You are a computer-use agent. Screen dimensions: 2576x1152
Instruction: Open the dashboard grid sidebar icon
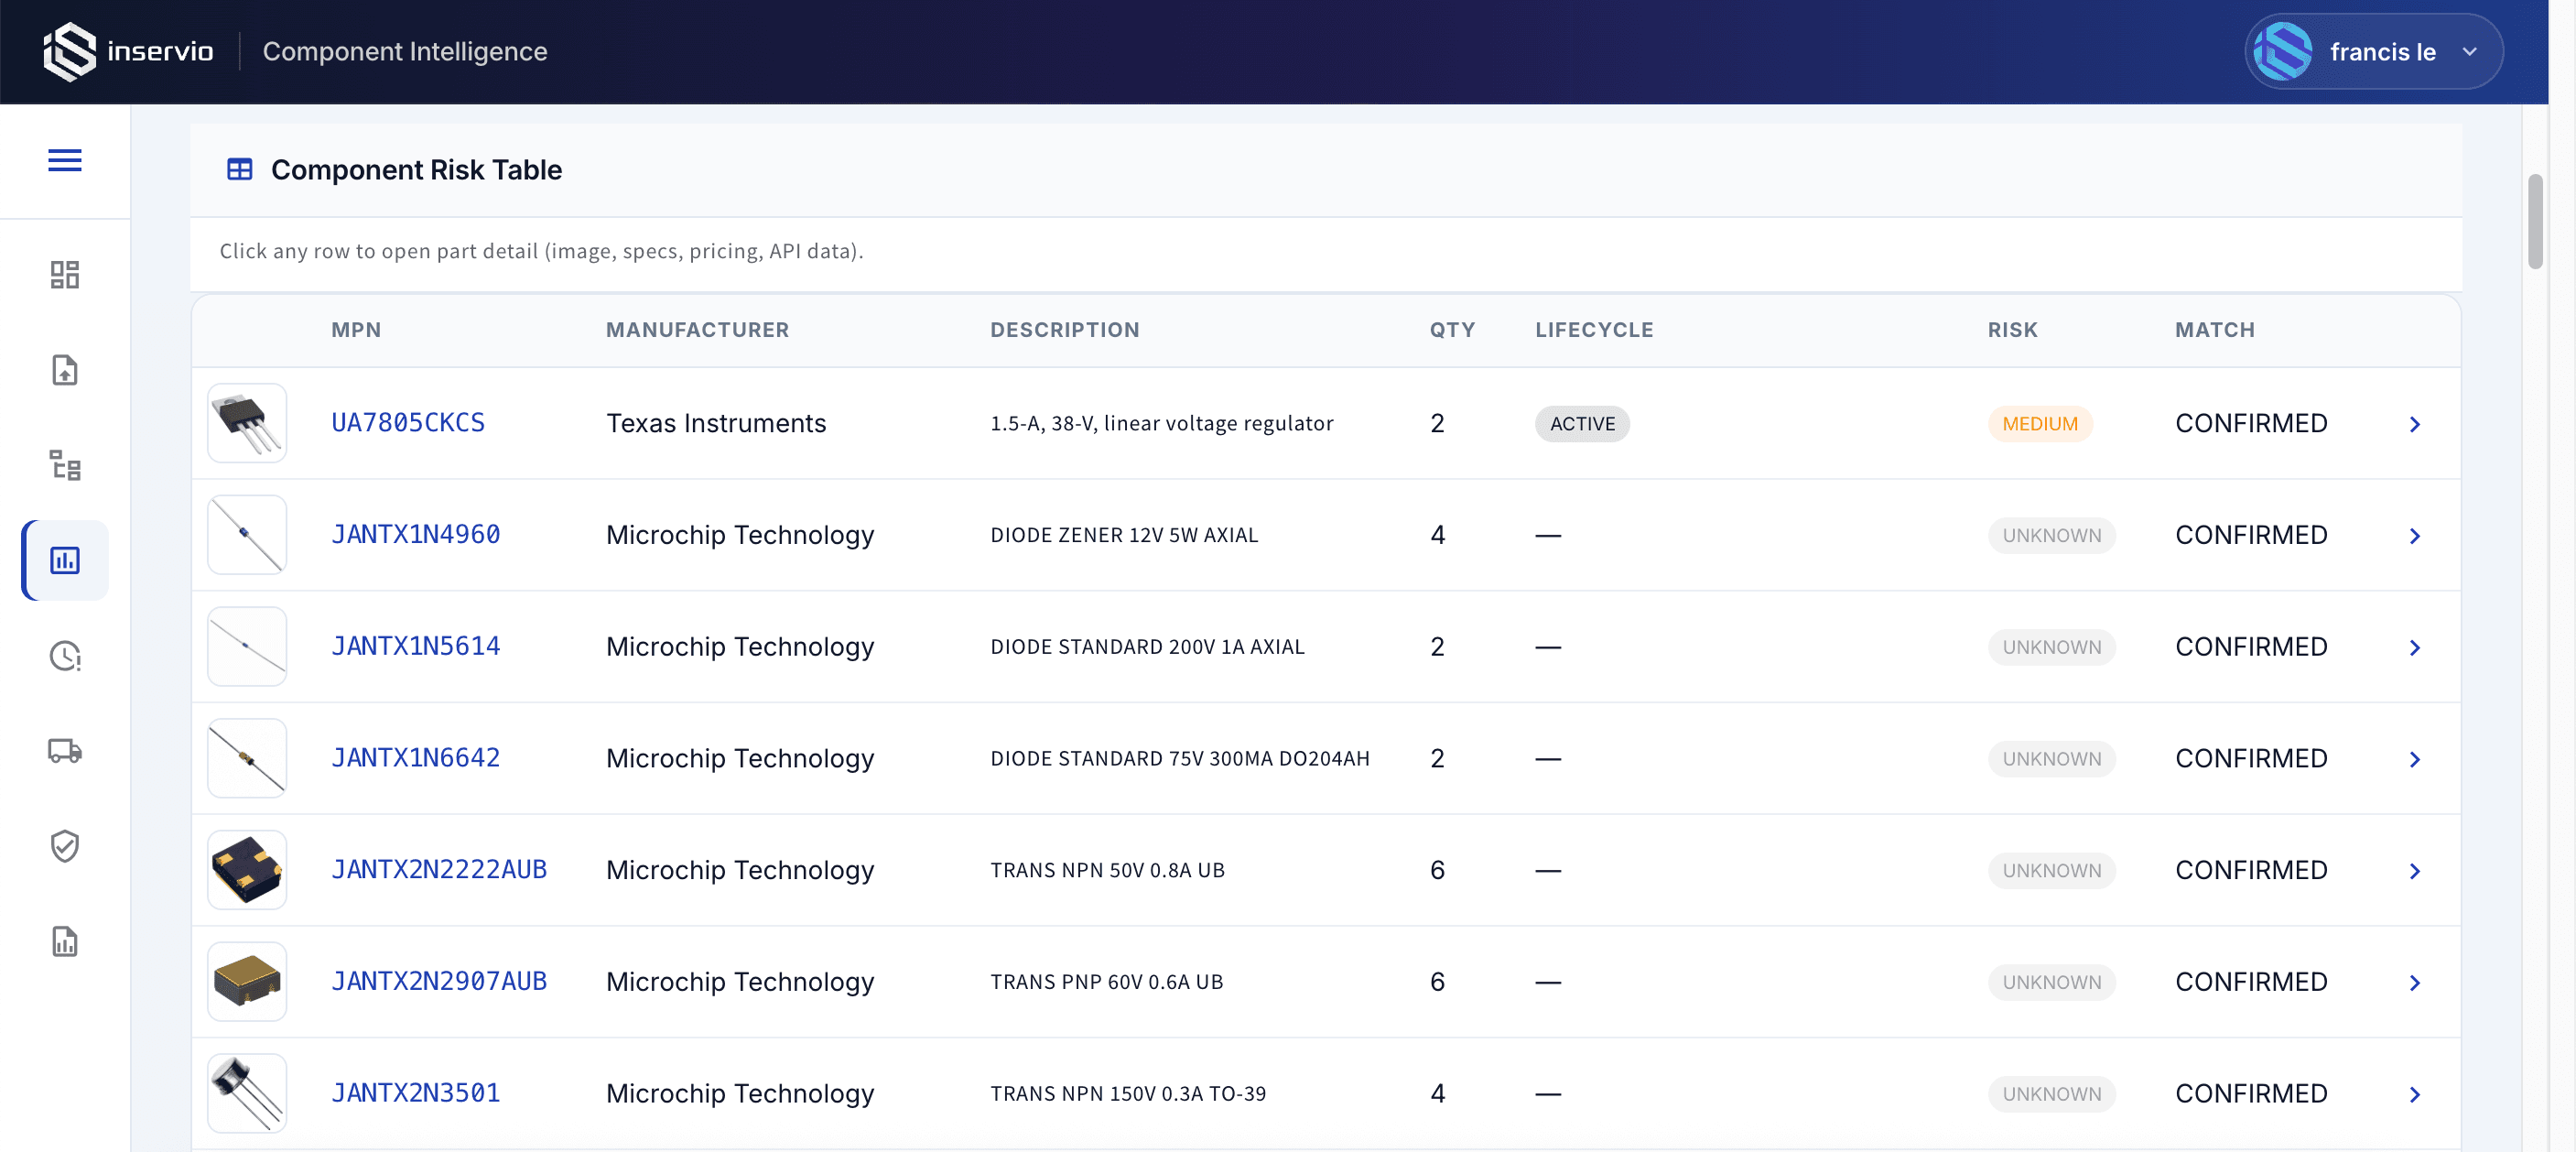(x=65, y=274)
